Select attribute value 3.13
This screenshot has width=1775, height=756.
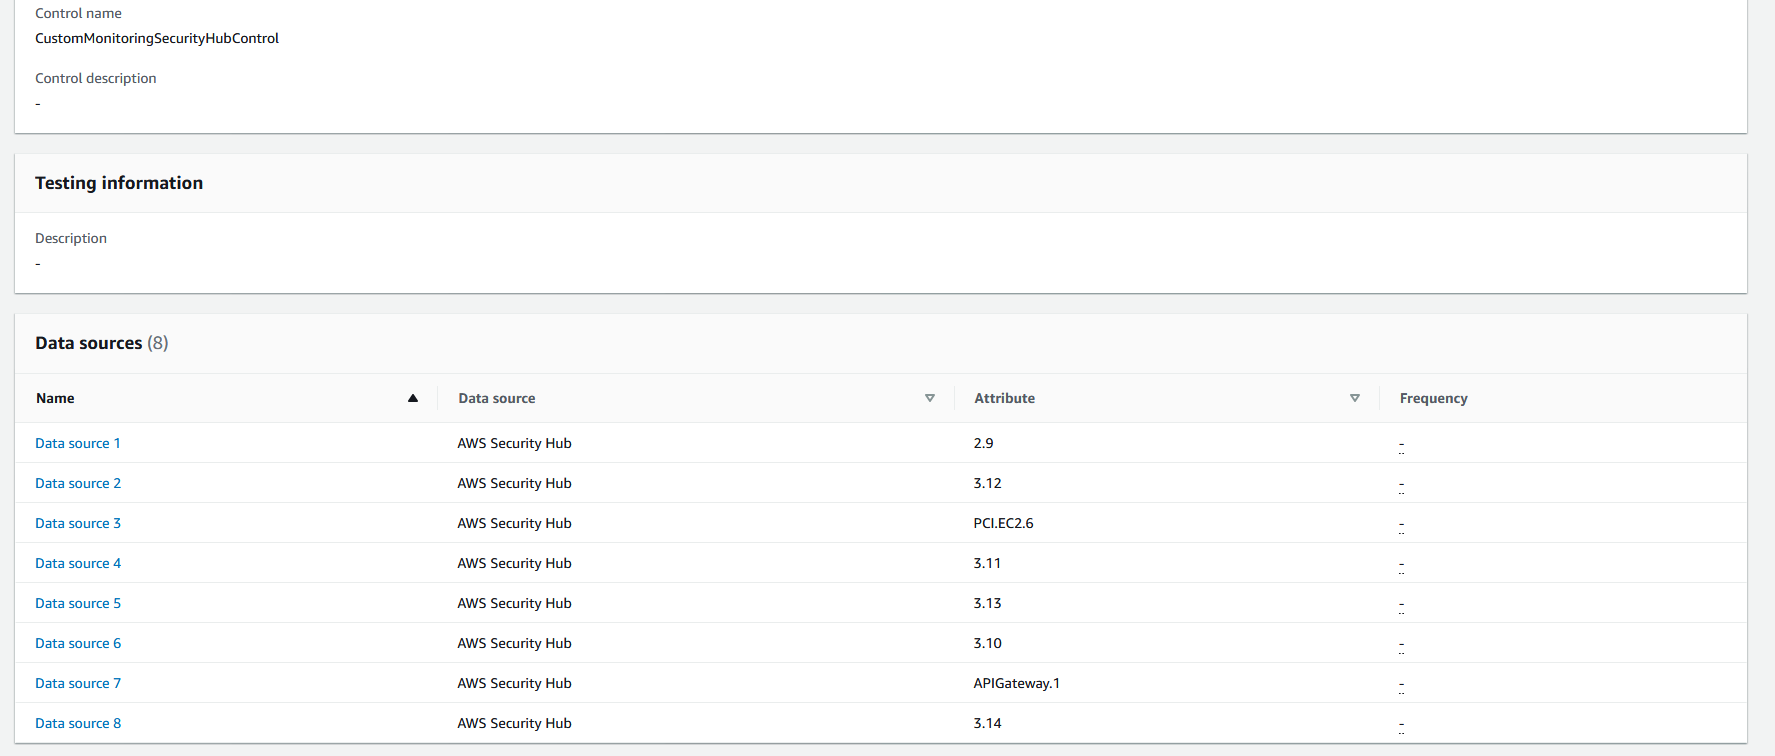click(988, 603)
